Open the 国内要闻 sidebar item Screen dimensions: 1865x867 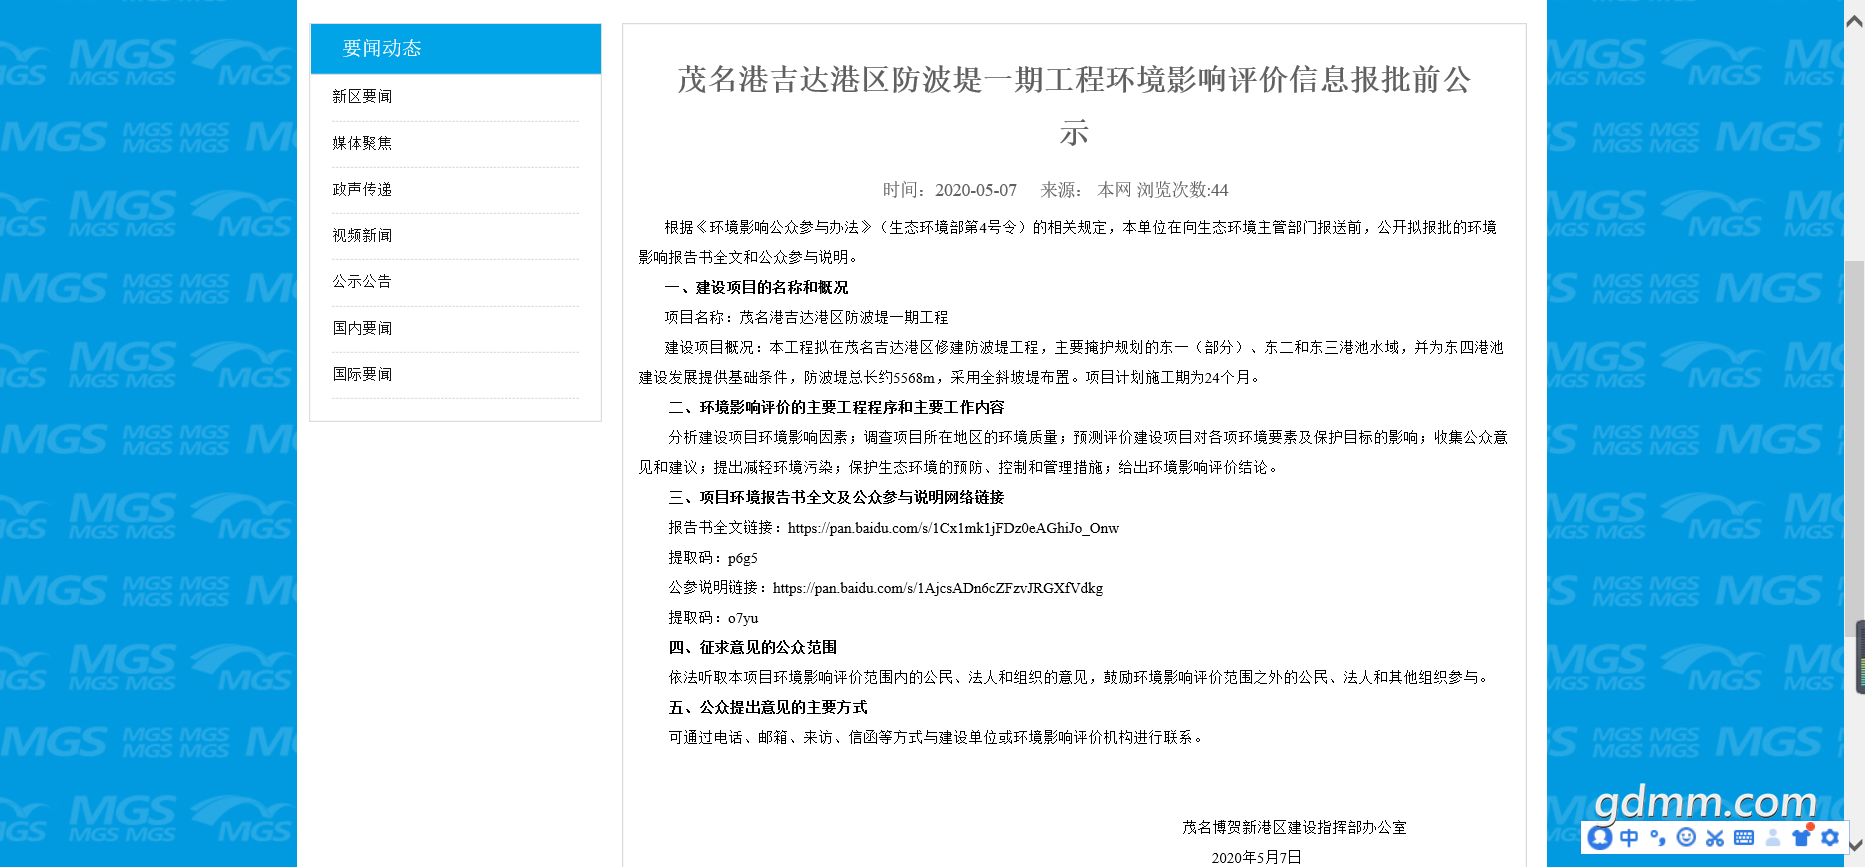(x=362, y=328)
